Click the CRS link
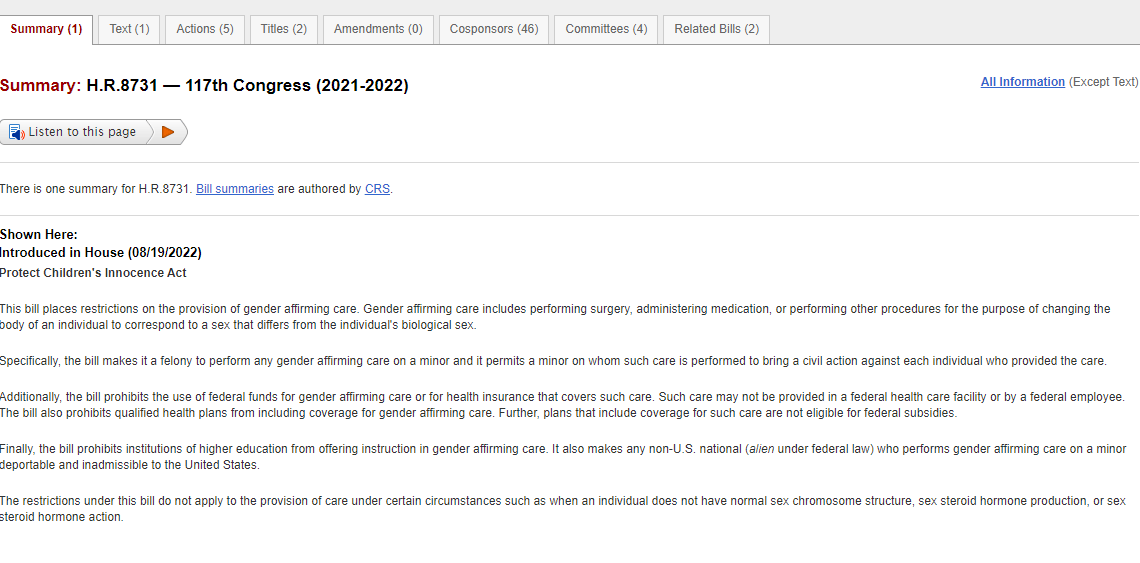This screenshot has height=563, width=1140. [377, 189]
